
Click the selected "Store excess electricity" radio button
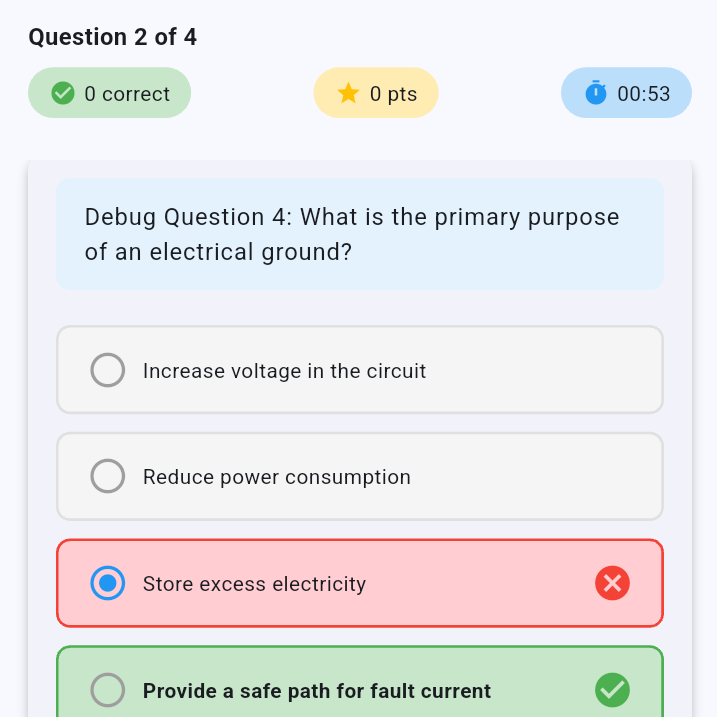click(x=108, y=583)
